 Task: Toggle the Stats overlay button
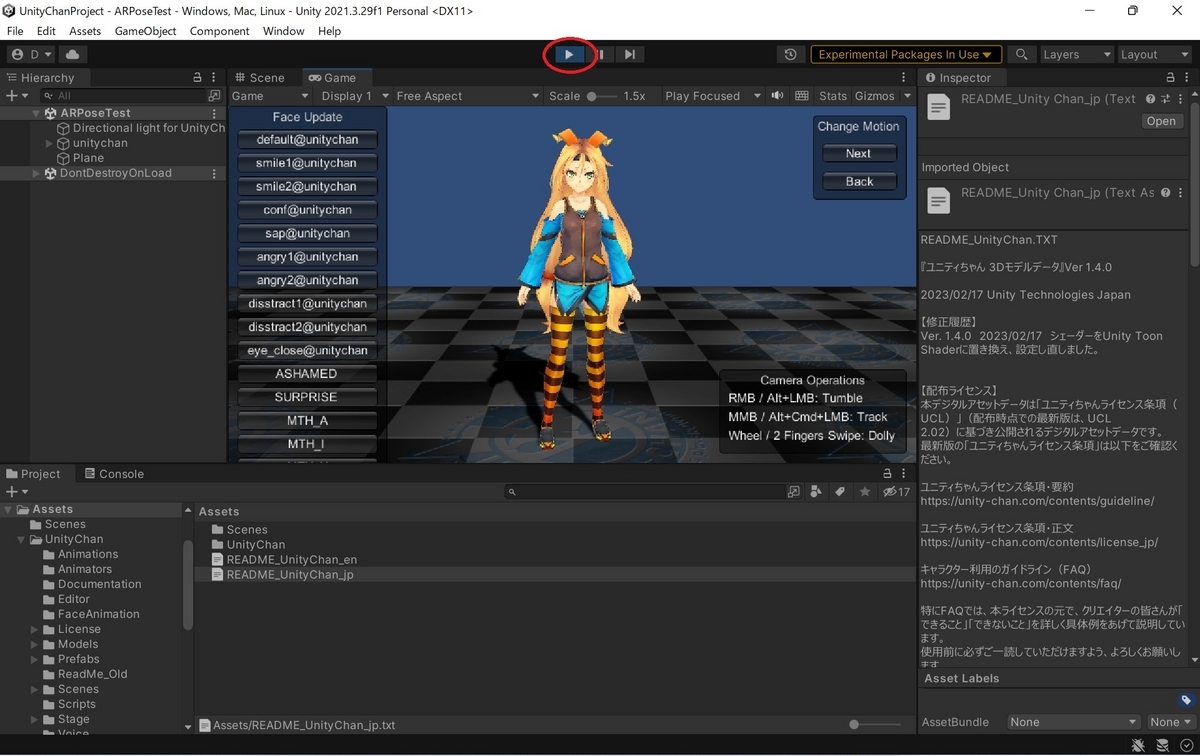point(832,96)
